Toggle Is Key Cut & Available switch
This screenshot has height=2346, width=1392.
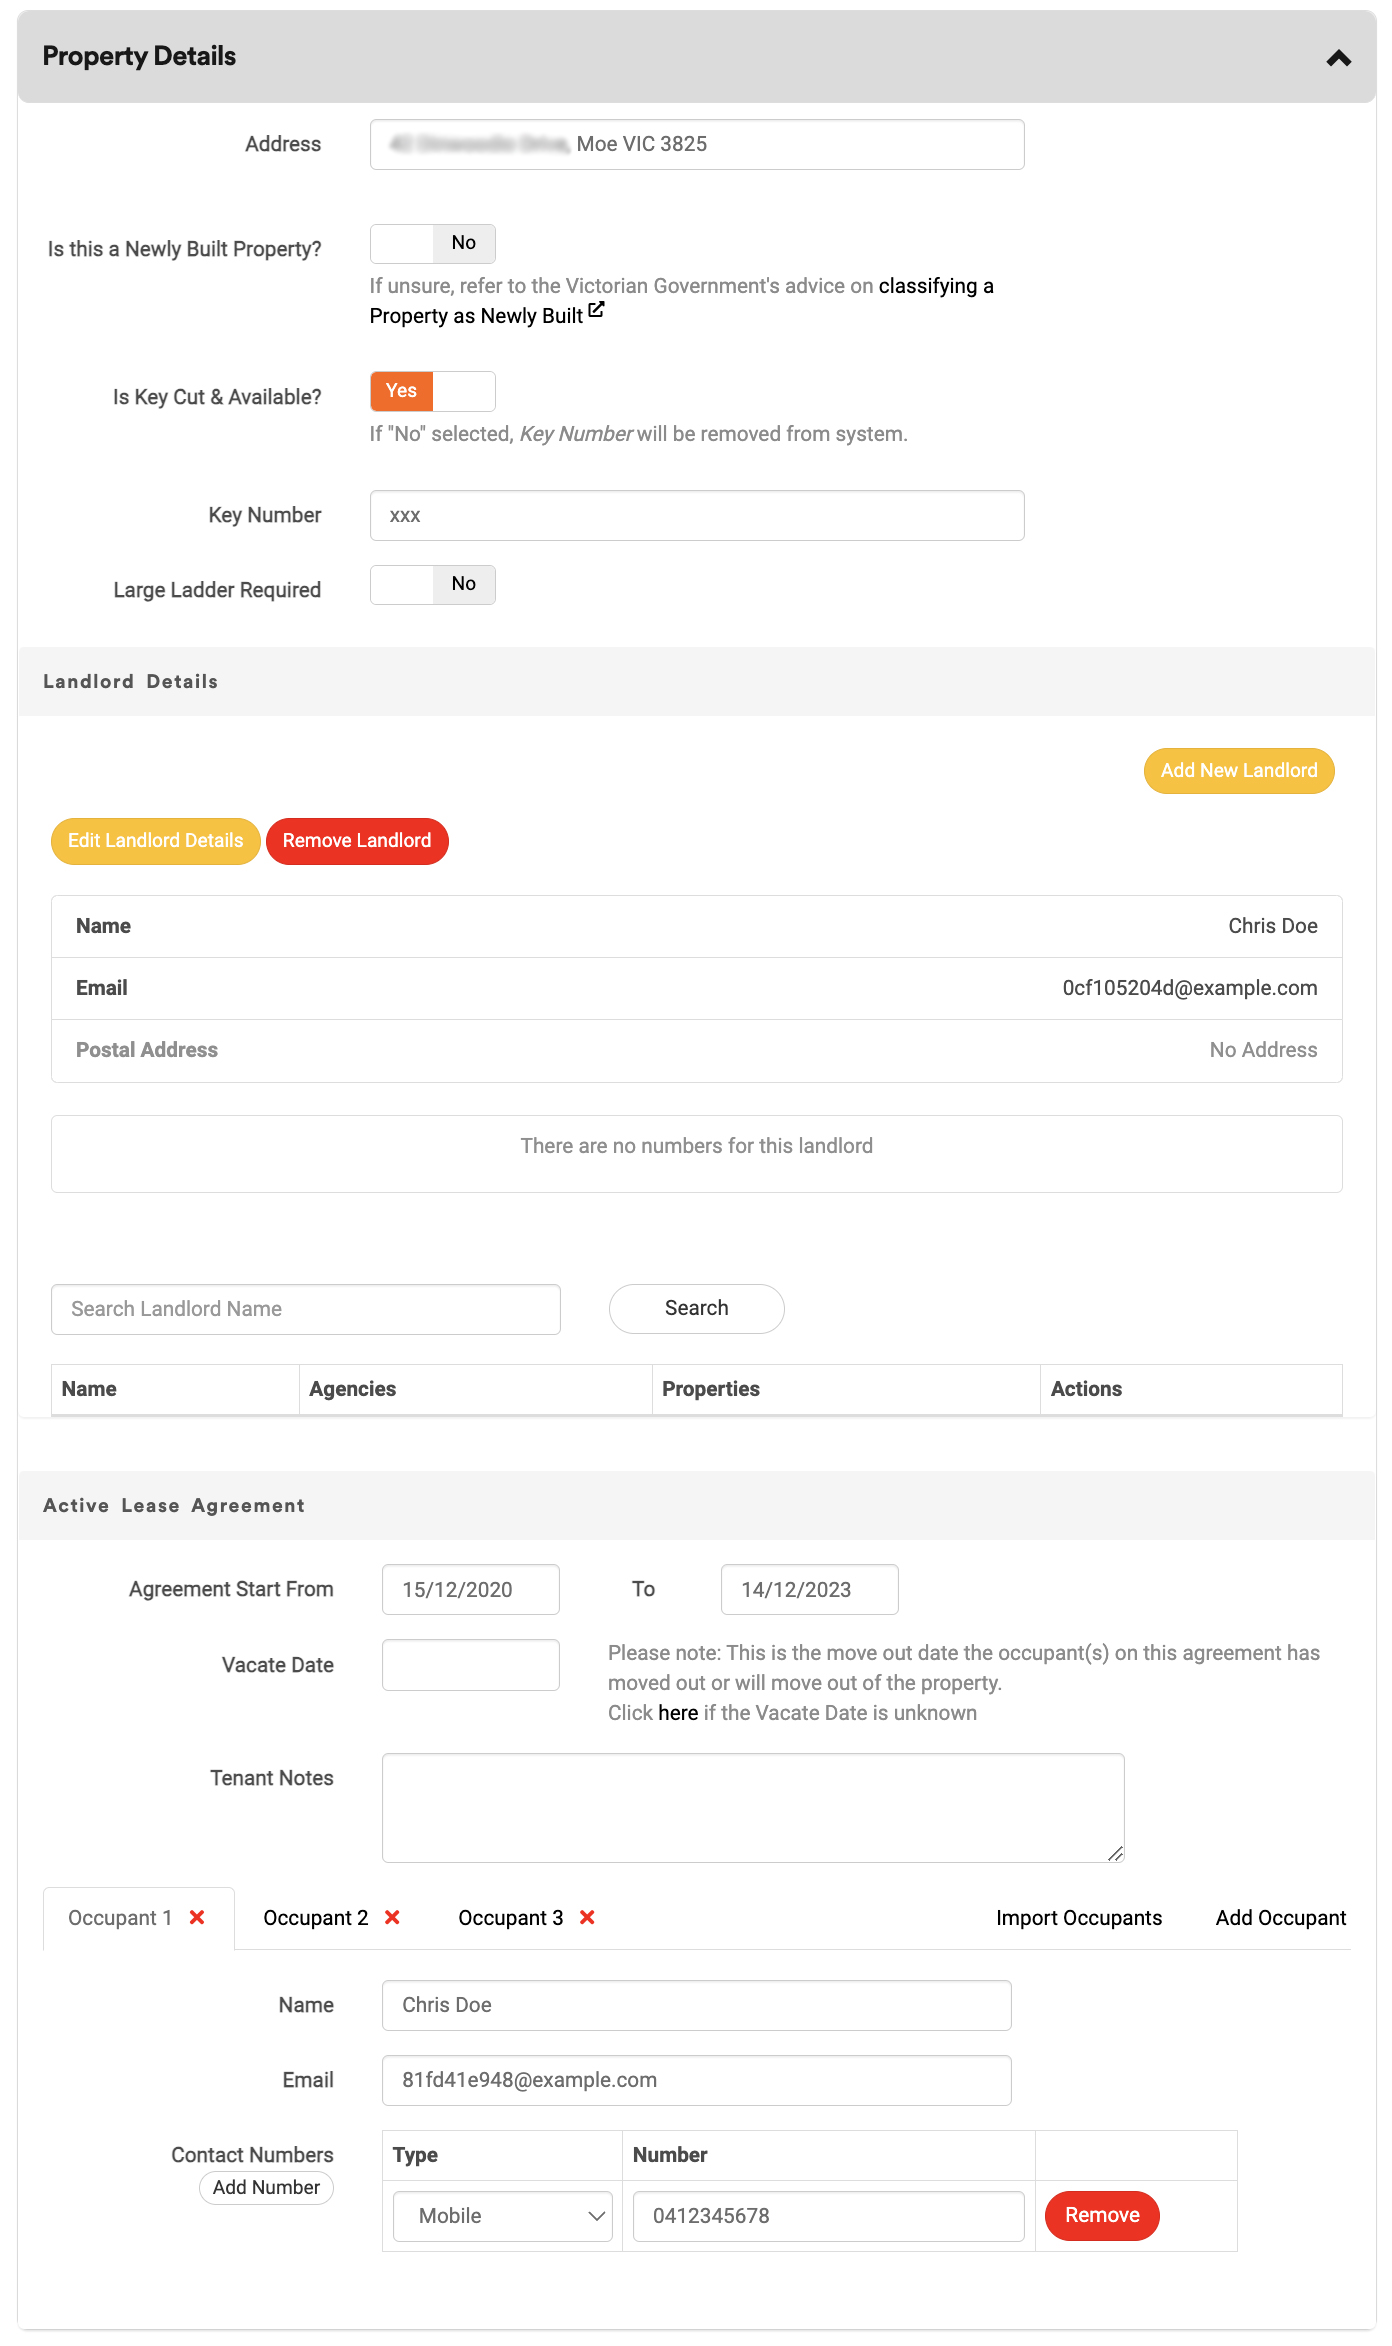click(x=432, y=391)
